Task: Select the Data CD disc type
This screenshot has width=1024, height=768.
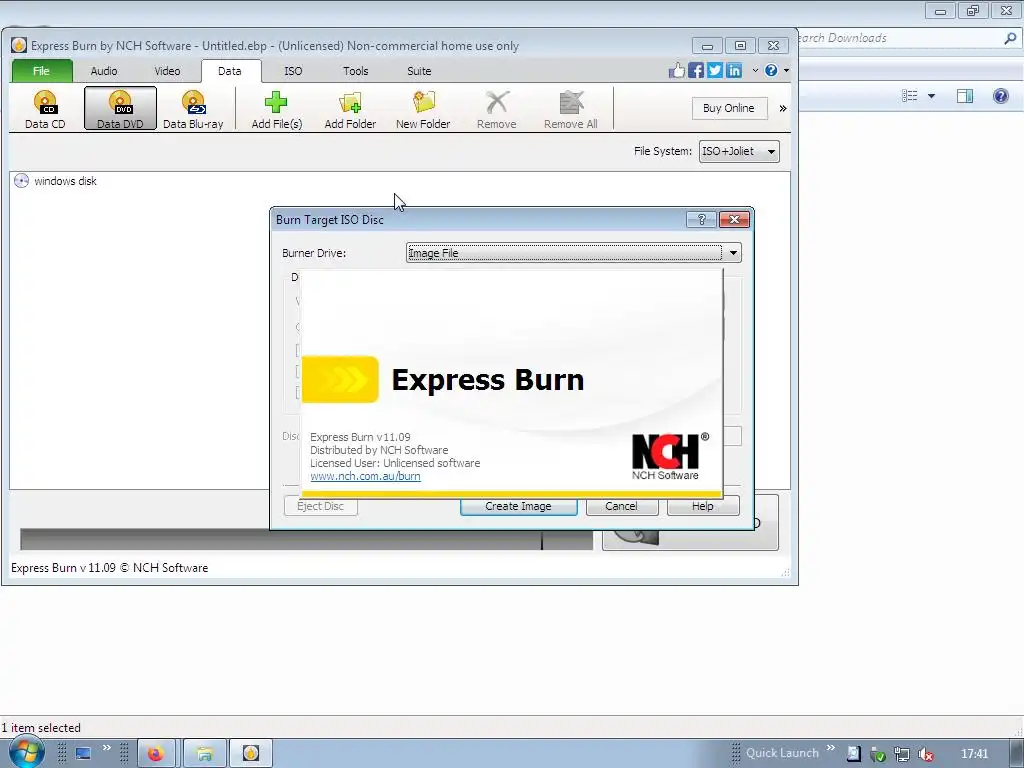Action: coord(45,108)
